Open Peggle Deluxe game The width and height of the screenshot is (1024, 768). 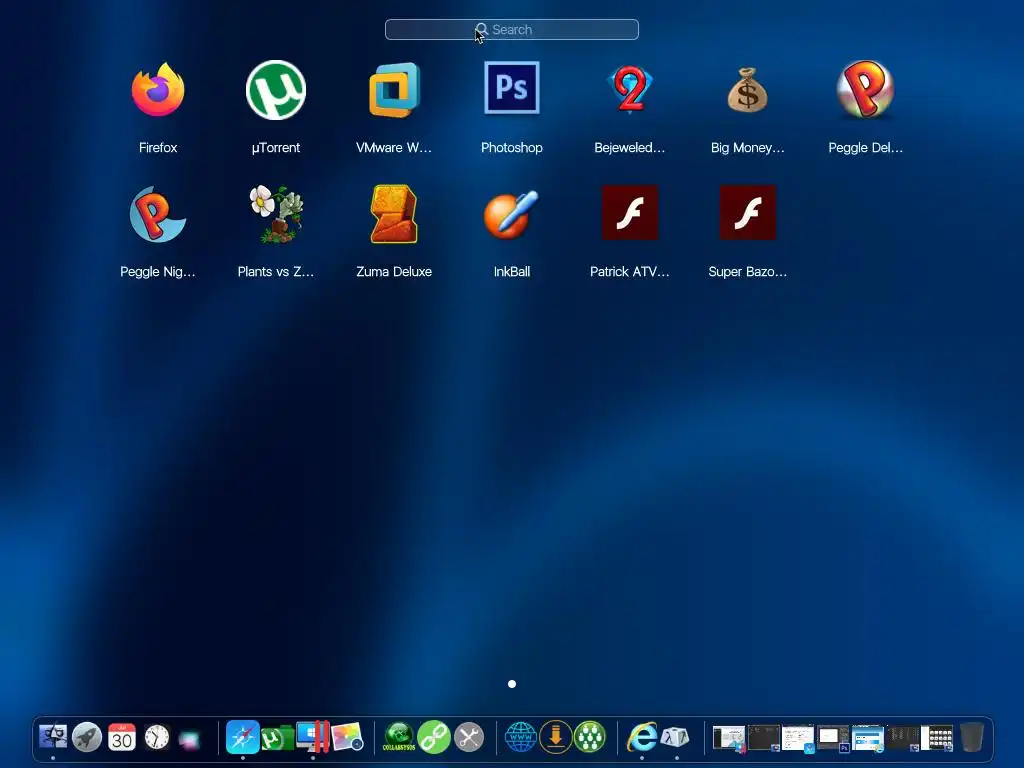coord(865,89)
